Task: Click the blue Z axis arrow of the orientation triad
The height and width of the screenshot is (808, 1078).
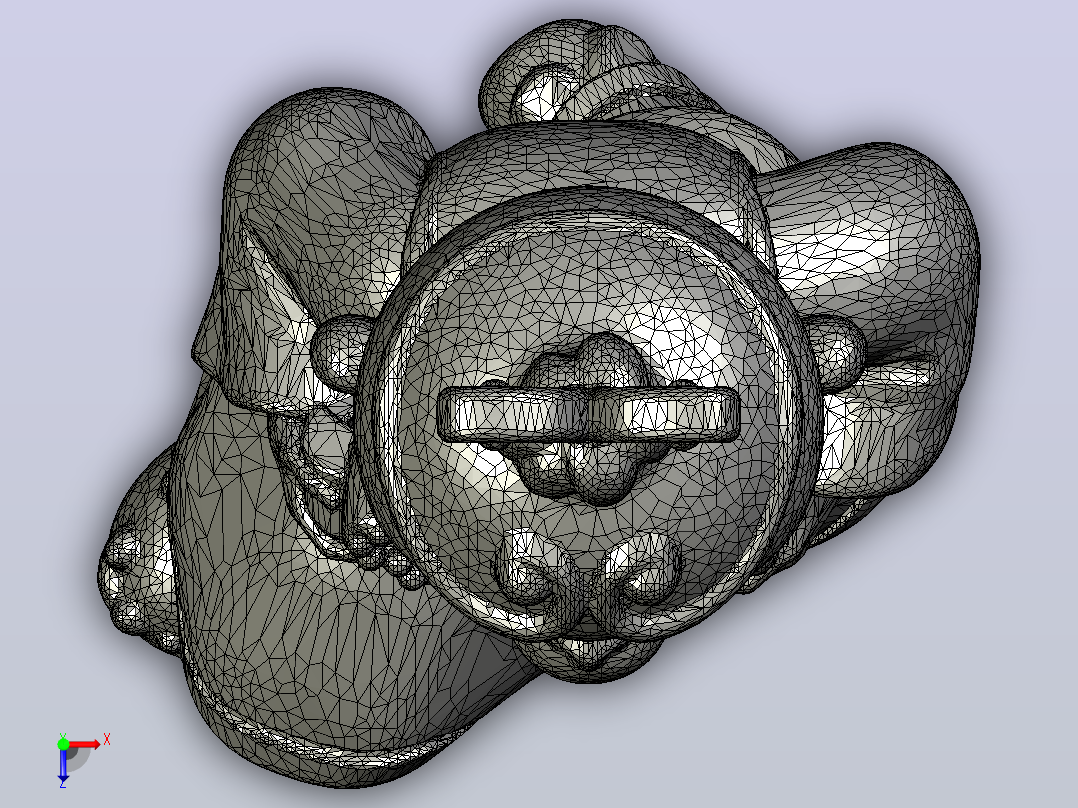Action: click(63, 766)
